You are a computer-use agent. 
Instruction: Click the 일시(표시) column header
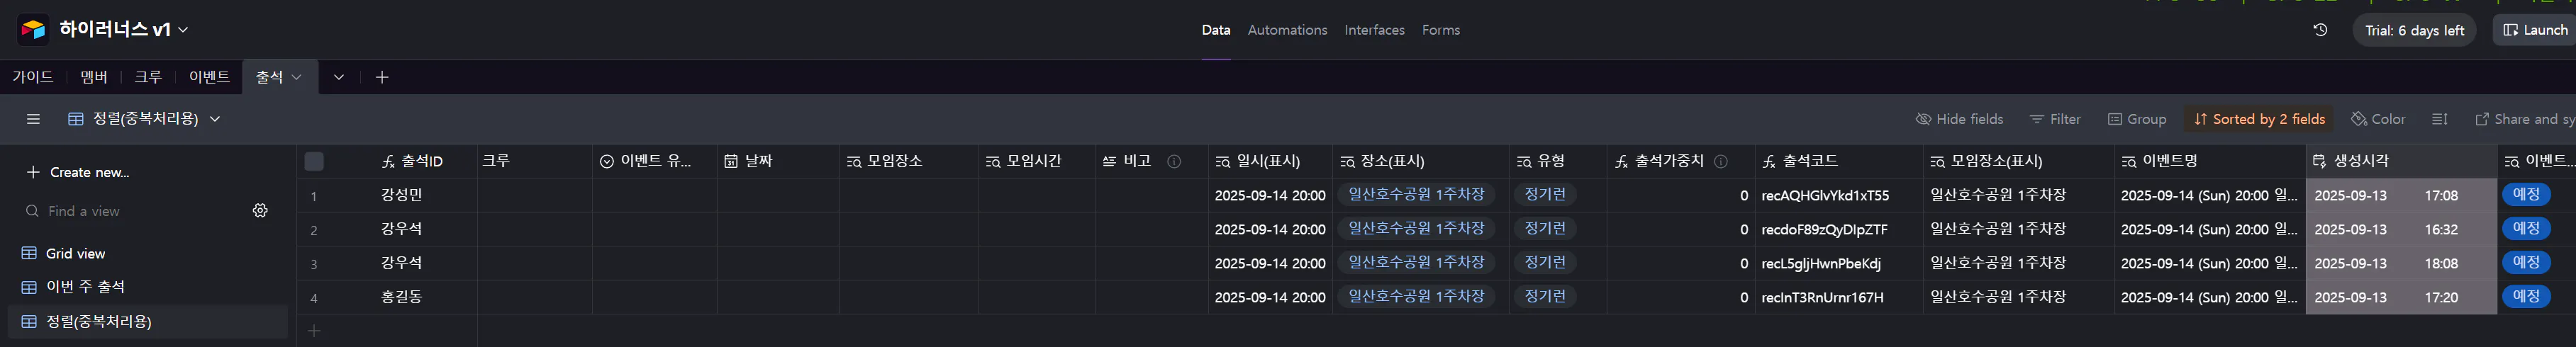point(1270,161)
